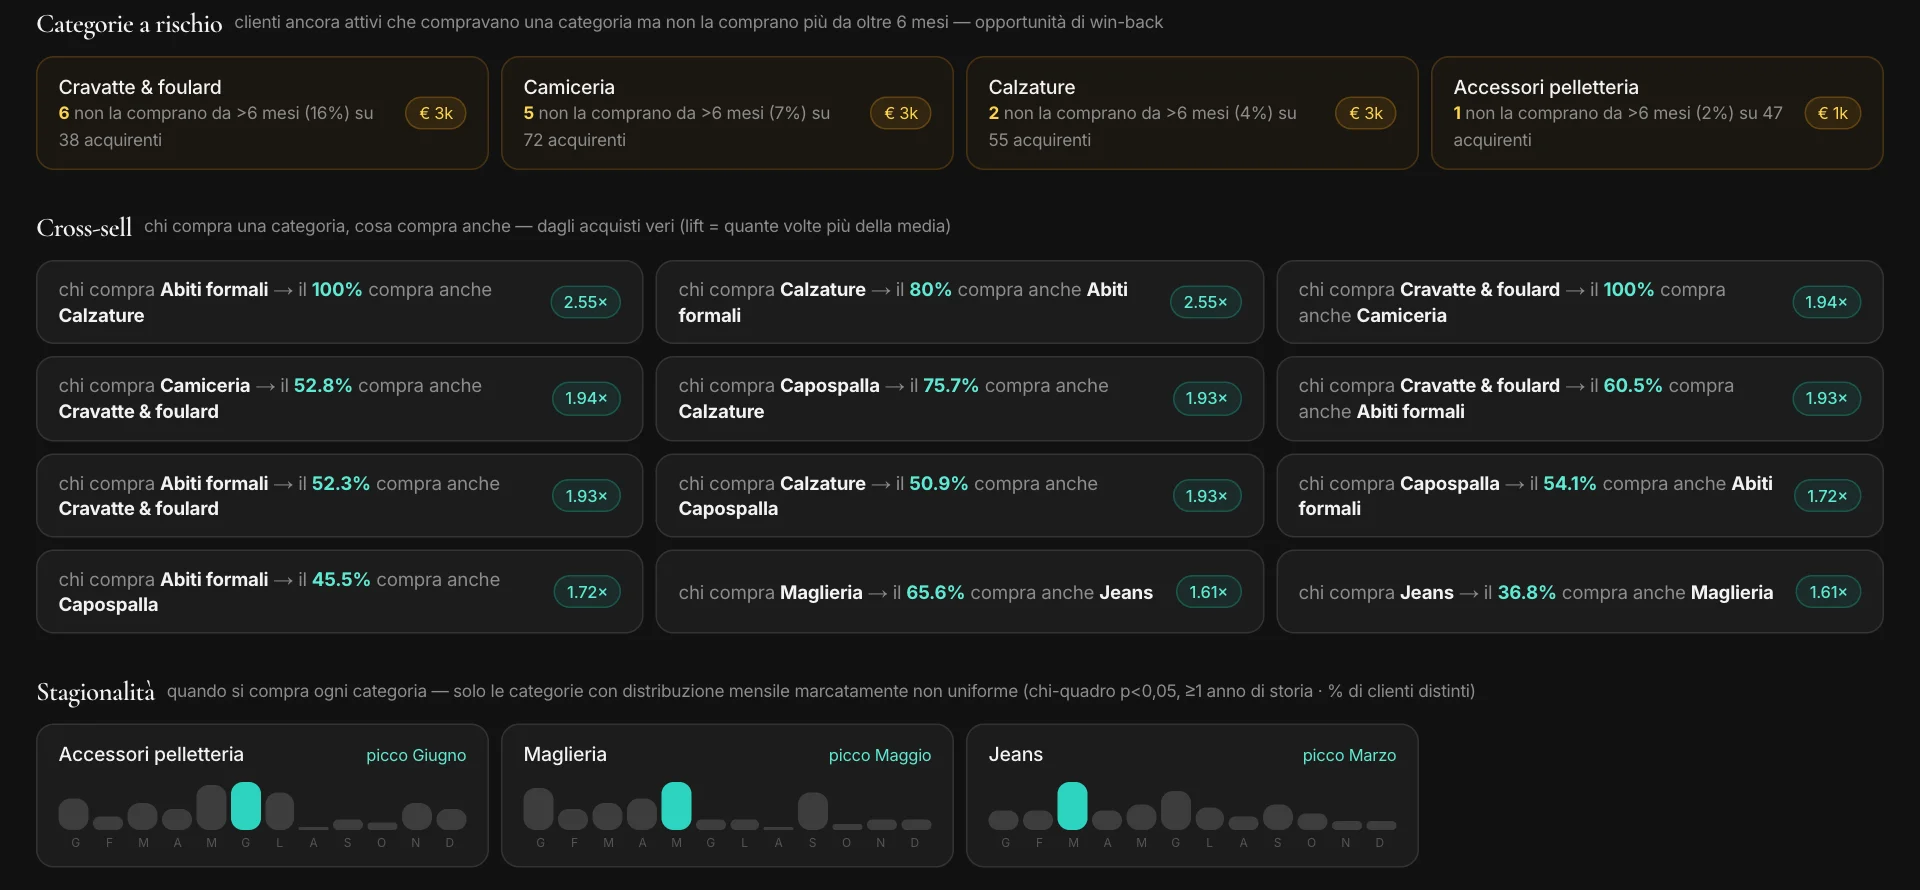Click the 36.8% figure in Jeans → Maglieria card
The image size is (1920, 890).
(x=1527, y=592)
